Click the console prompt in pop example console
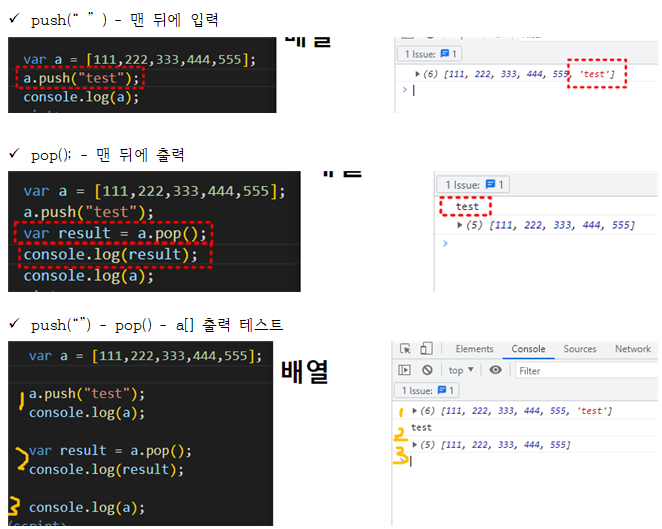 pyautogui.click(x=445, y=243)
